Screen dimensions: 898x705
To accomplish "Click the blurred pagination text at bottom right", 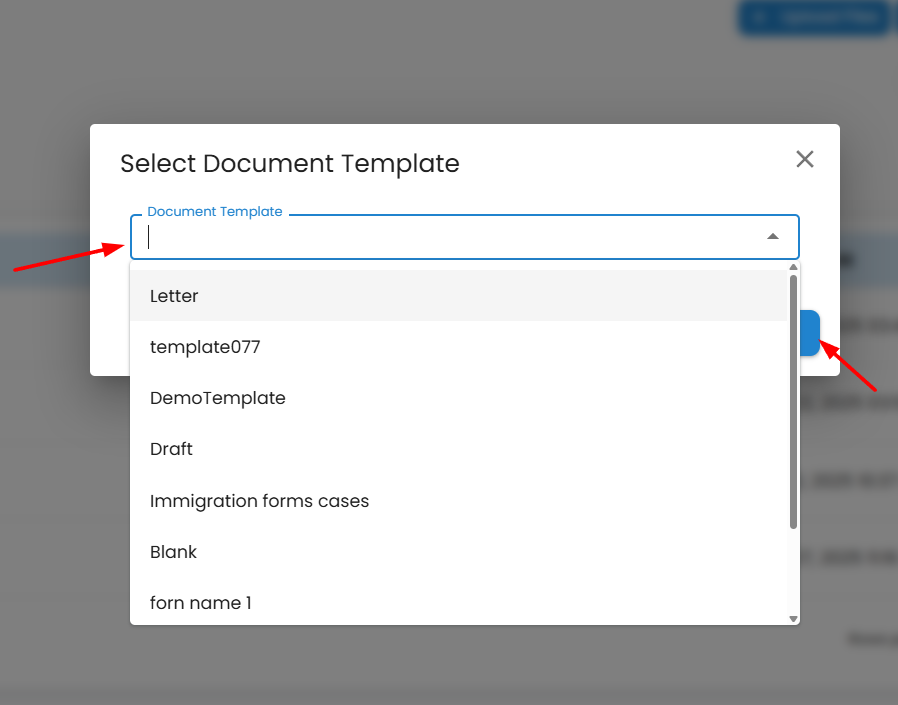I will click(870, 638).
